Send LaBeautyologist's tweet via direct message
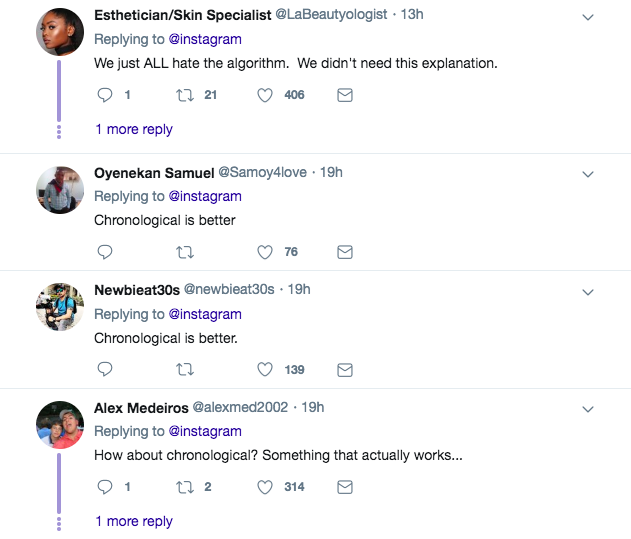The height and width of the screenshot is (539, 631). [x=345, y=95]
